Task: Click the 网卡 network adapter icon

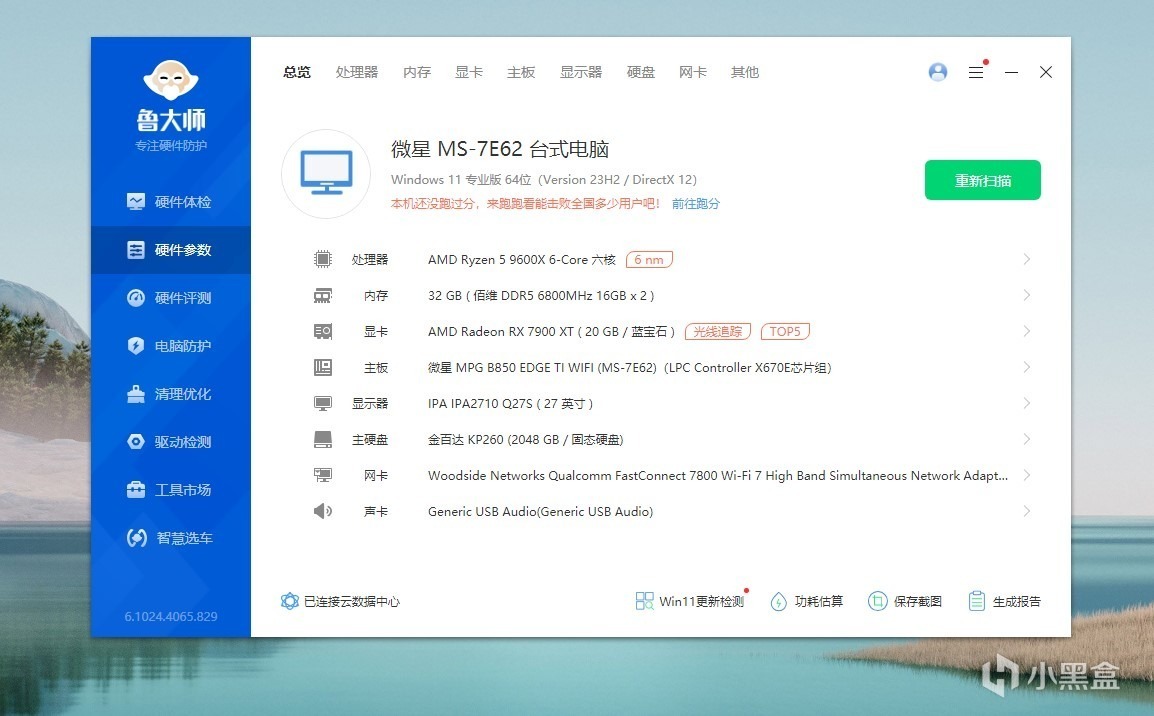Action: coord(322,475)
